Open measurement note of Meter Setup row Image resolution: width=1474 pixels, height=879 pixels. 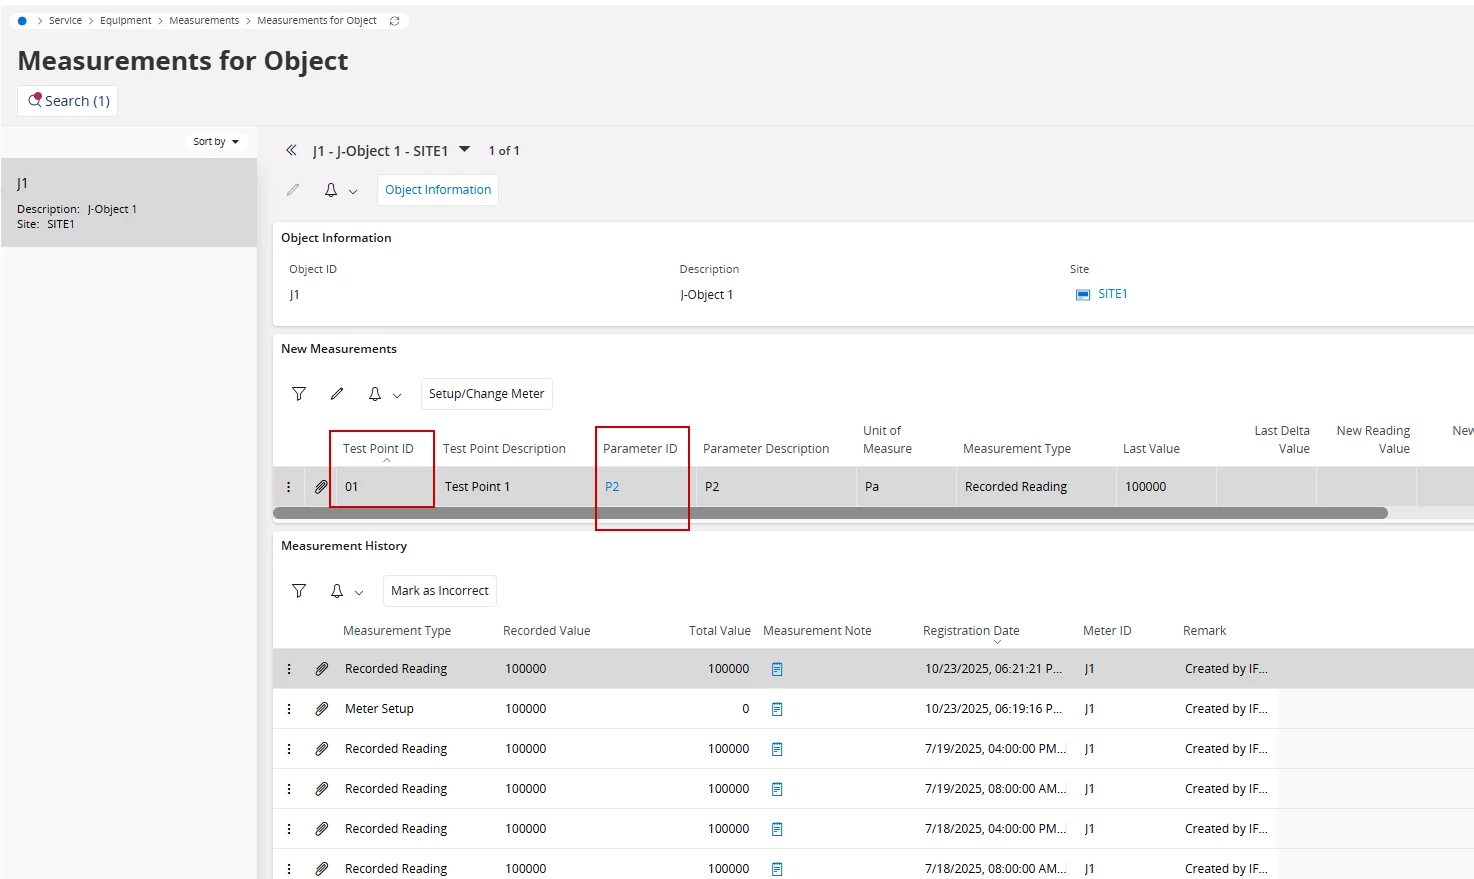pos(777,709)
